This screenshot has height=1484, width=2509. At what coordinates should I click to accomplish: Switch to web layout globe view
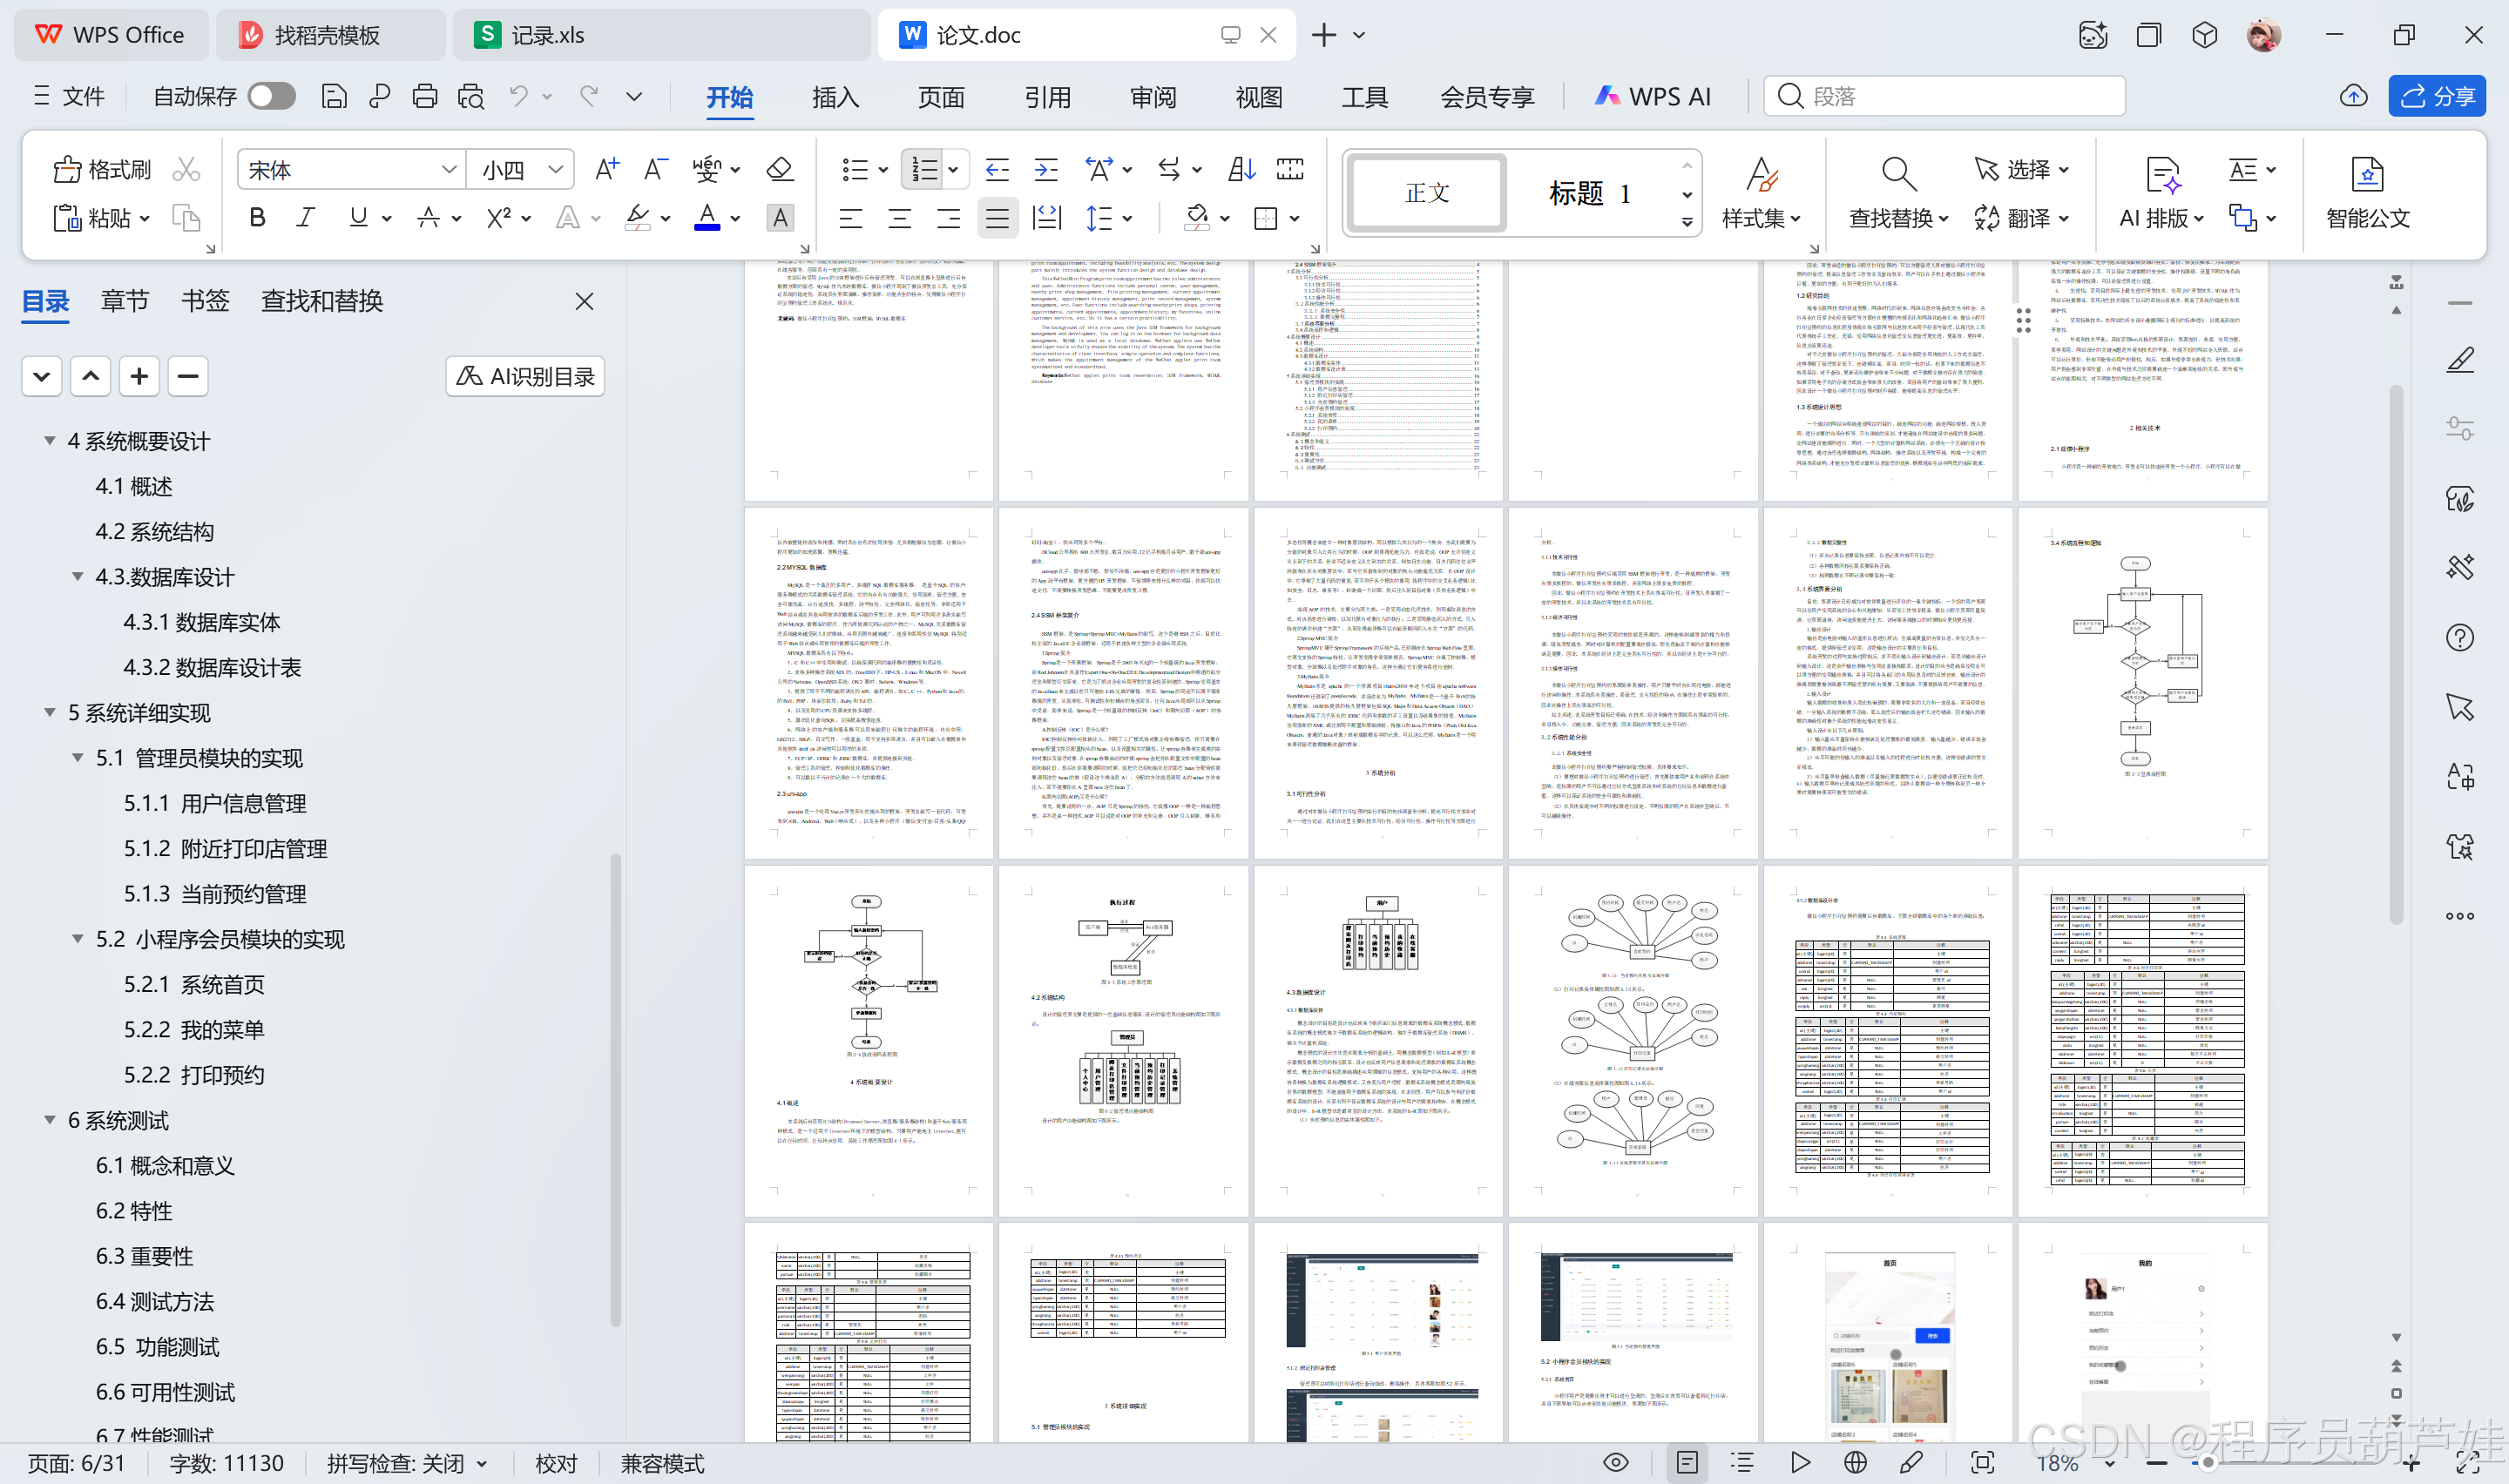(1855, 1462)
